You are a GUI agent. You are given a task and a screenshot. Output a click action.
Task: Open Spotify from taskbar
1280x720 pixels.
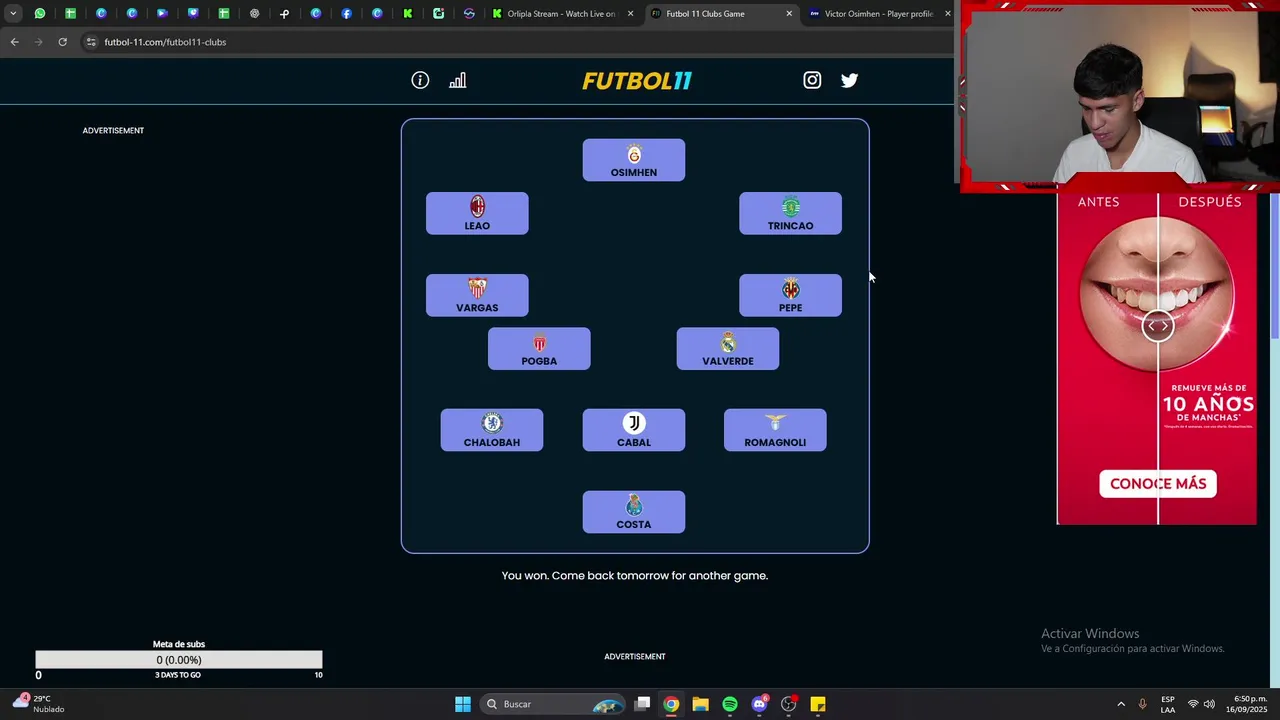(x=730, y=704)
